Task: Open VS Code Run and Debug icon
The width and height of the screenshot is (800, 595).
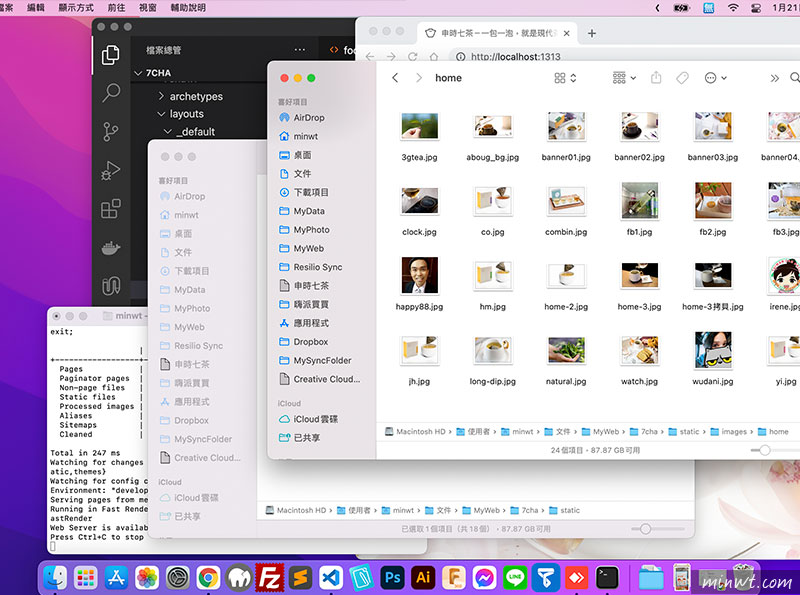Action: (110, 170)
